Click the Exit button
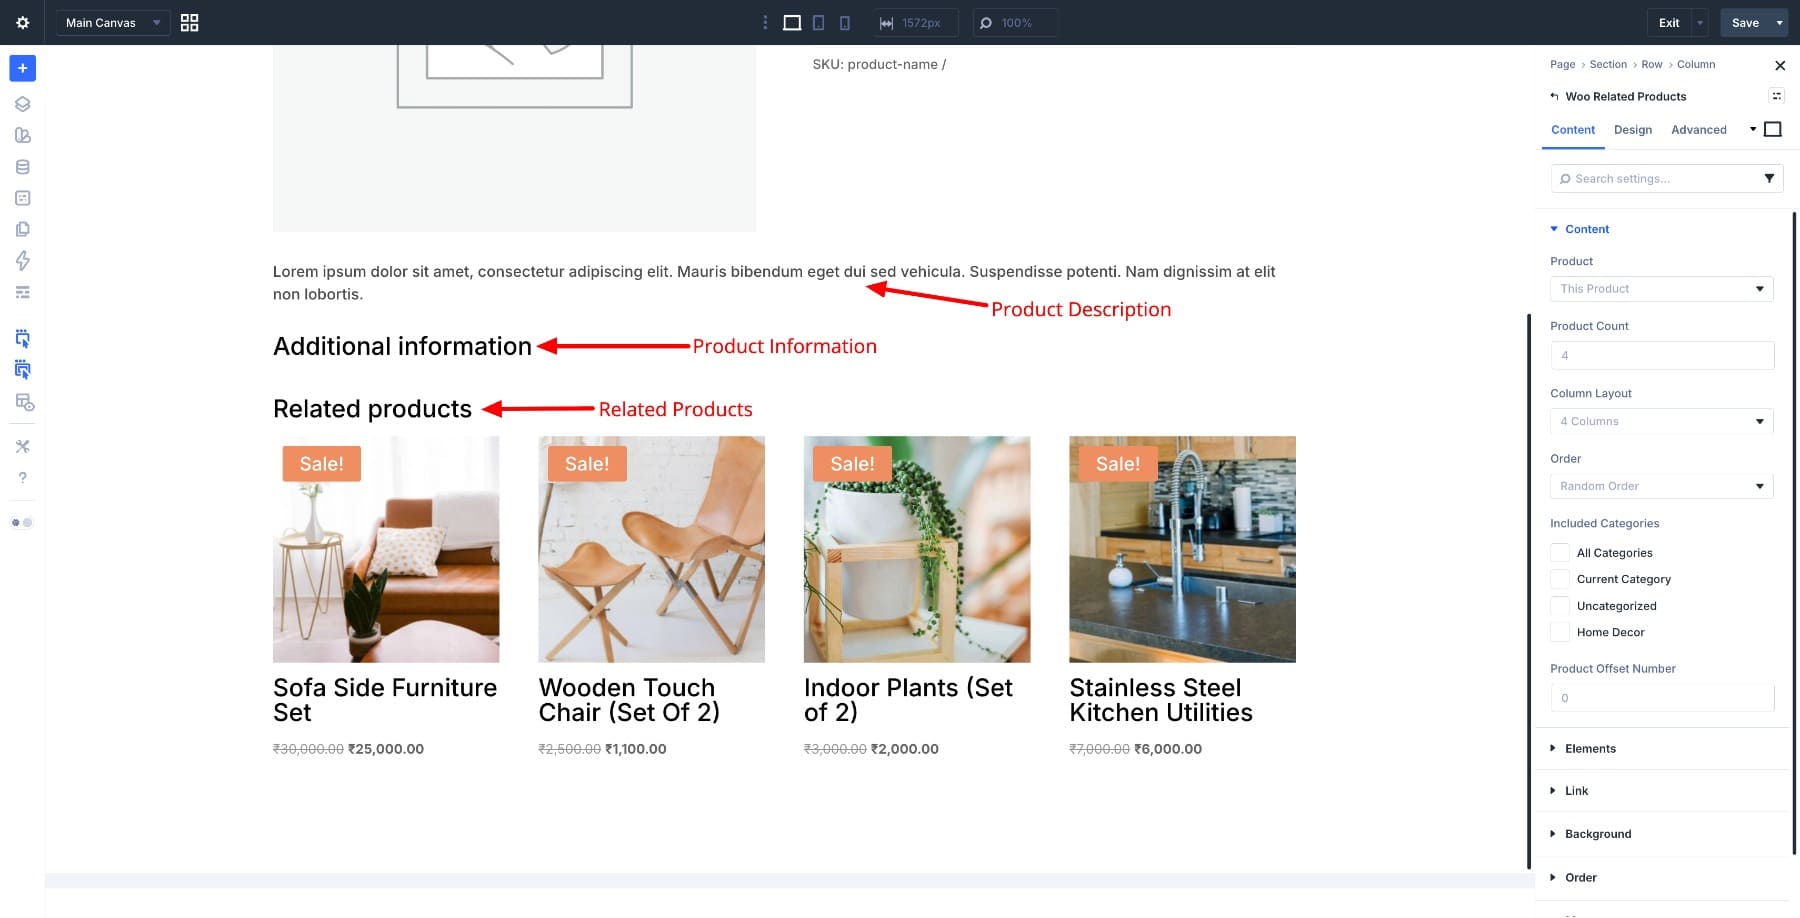This screenshot has width=1800, height=918. (x=1667, y=21)
